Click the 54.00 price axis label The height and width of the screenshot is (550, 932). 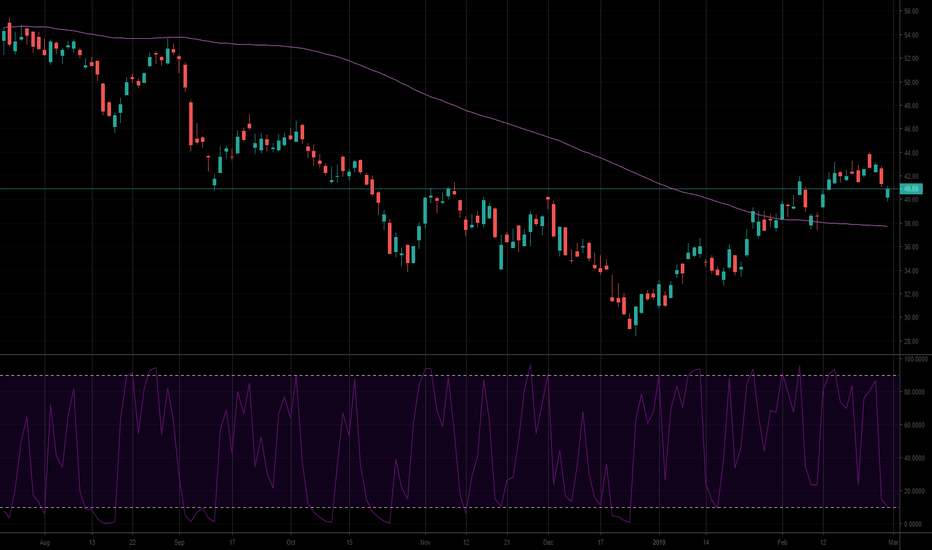911,35
